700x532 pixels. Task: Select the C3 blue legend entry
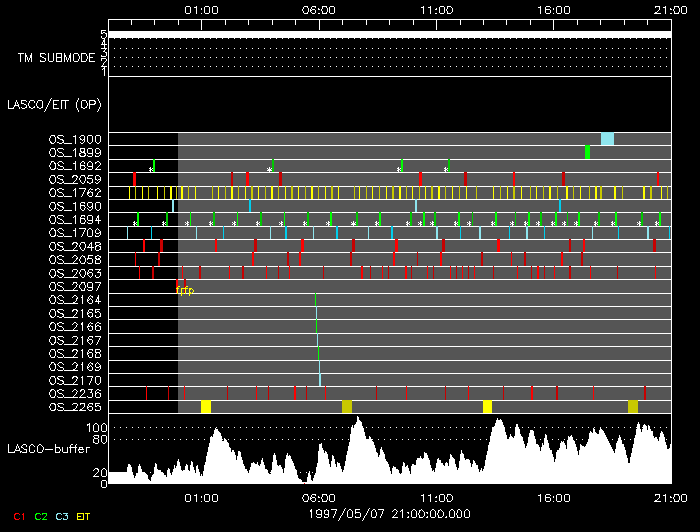(63, 517)
